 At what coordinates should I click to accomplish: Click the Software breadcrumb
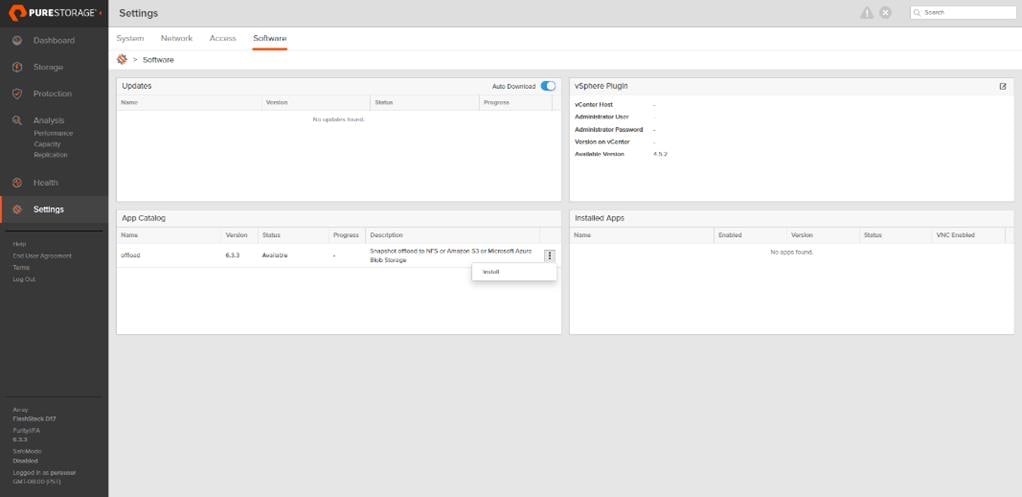158,60
